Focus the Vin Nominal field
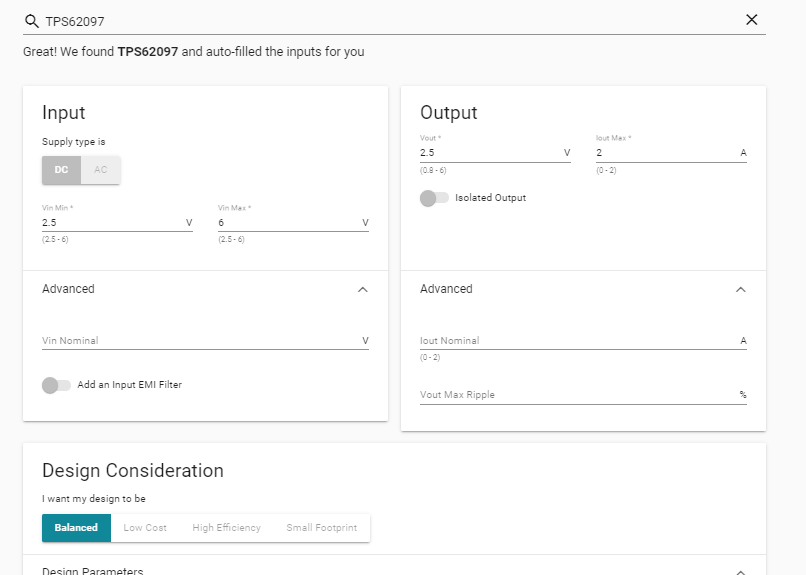Image resolution: width=806 pixels, height=575 pixels. coord(198,341)
